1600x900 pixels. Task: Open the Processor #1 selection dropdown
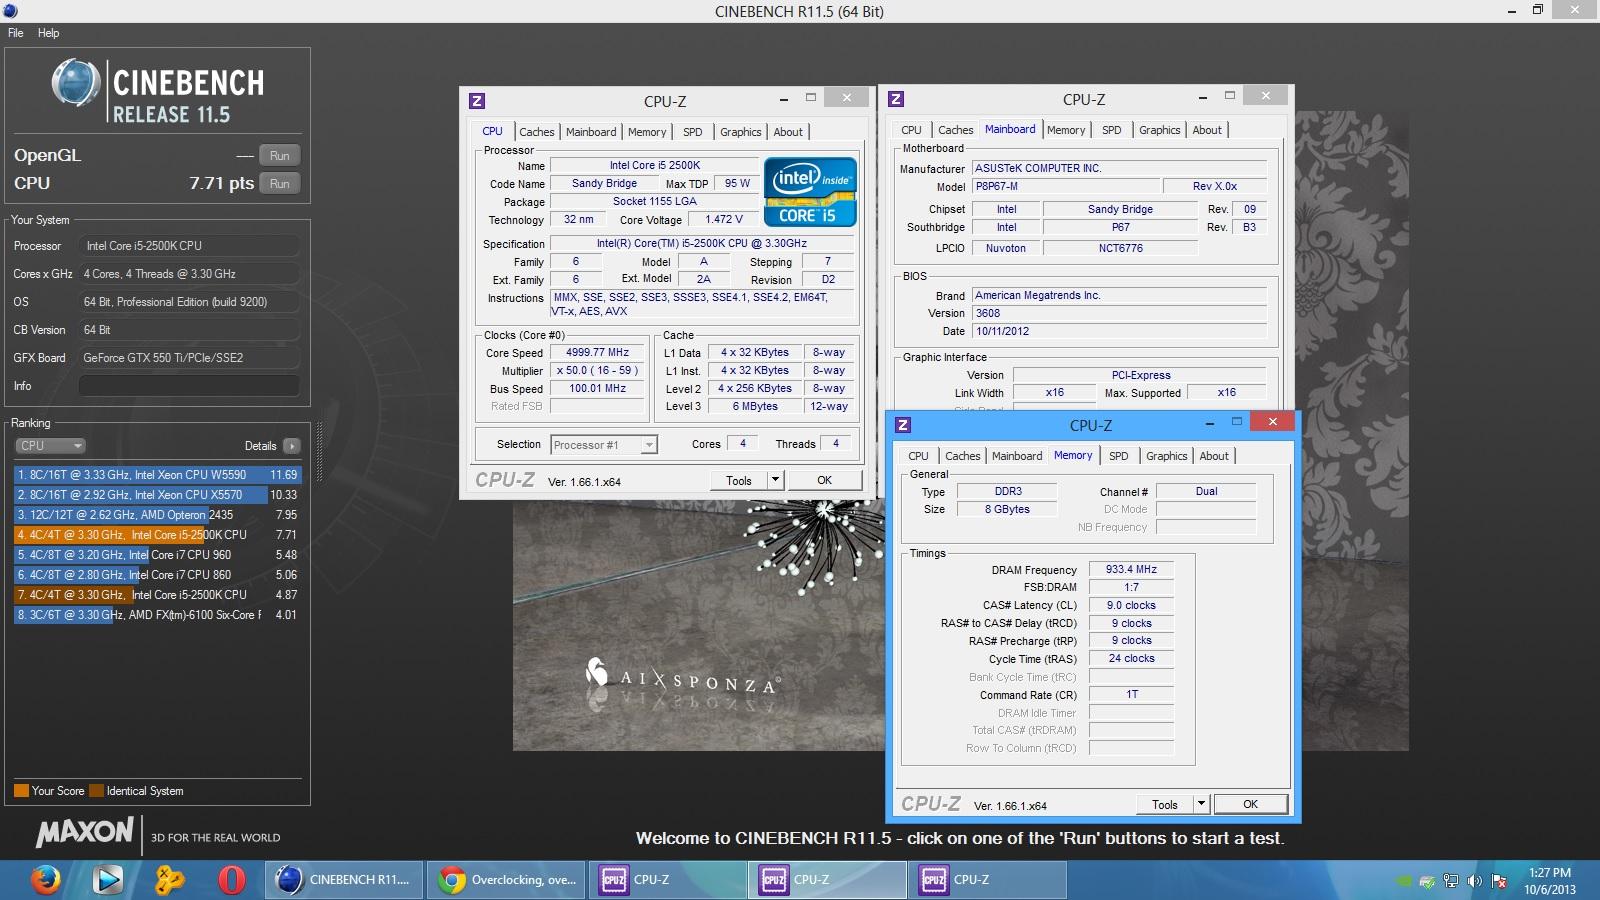(604, 445)
